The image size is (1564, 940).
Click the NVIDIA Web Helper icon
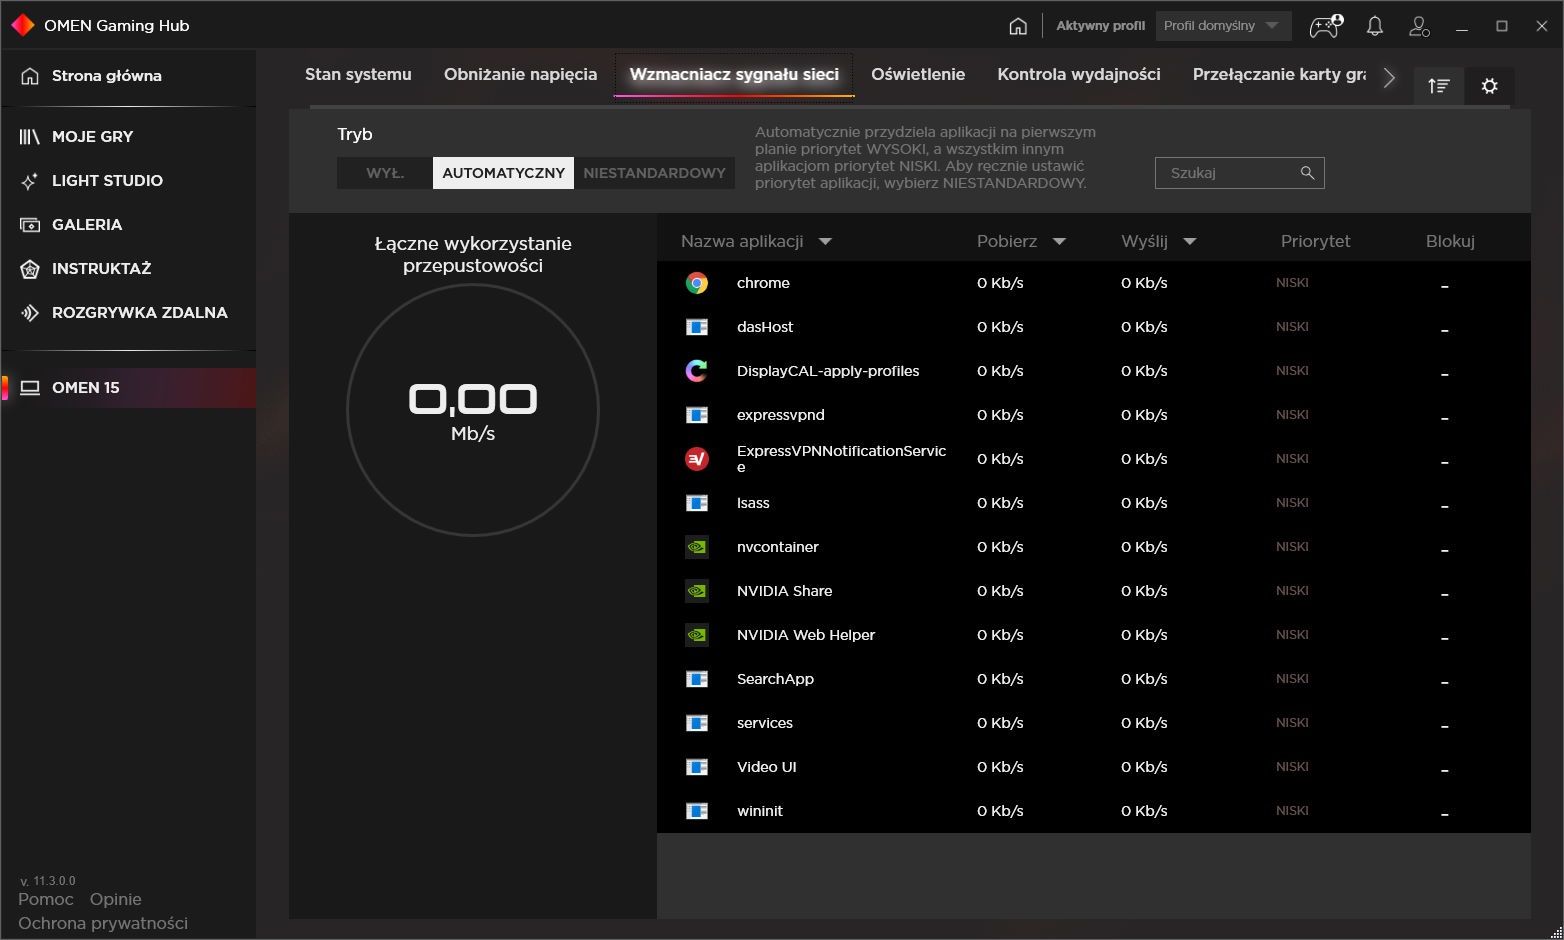tap(697, 635)
